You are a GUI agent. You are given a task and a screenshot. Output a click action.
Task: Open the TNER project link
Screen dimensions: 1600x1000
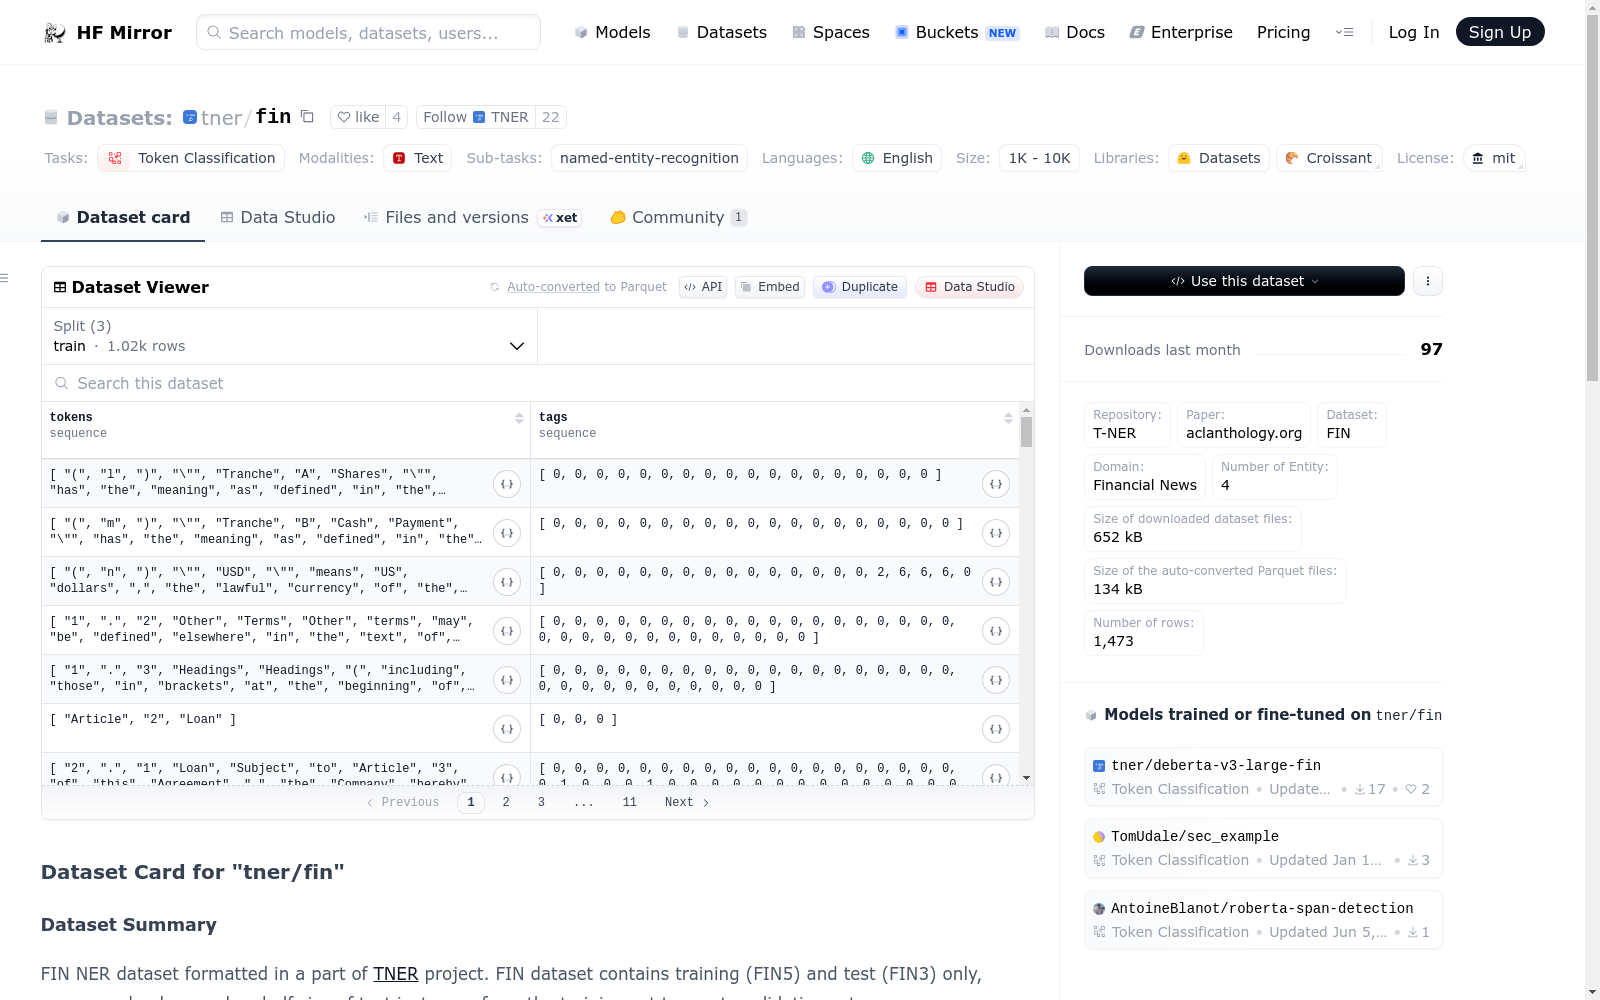pos(396,974)
